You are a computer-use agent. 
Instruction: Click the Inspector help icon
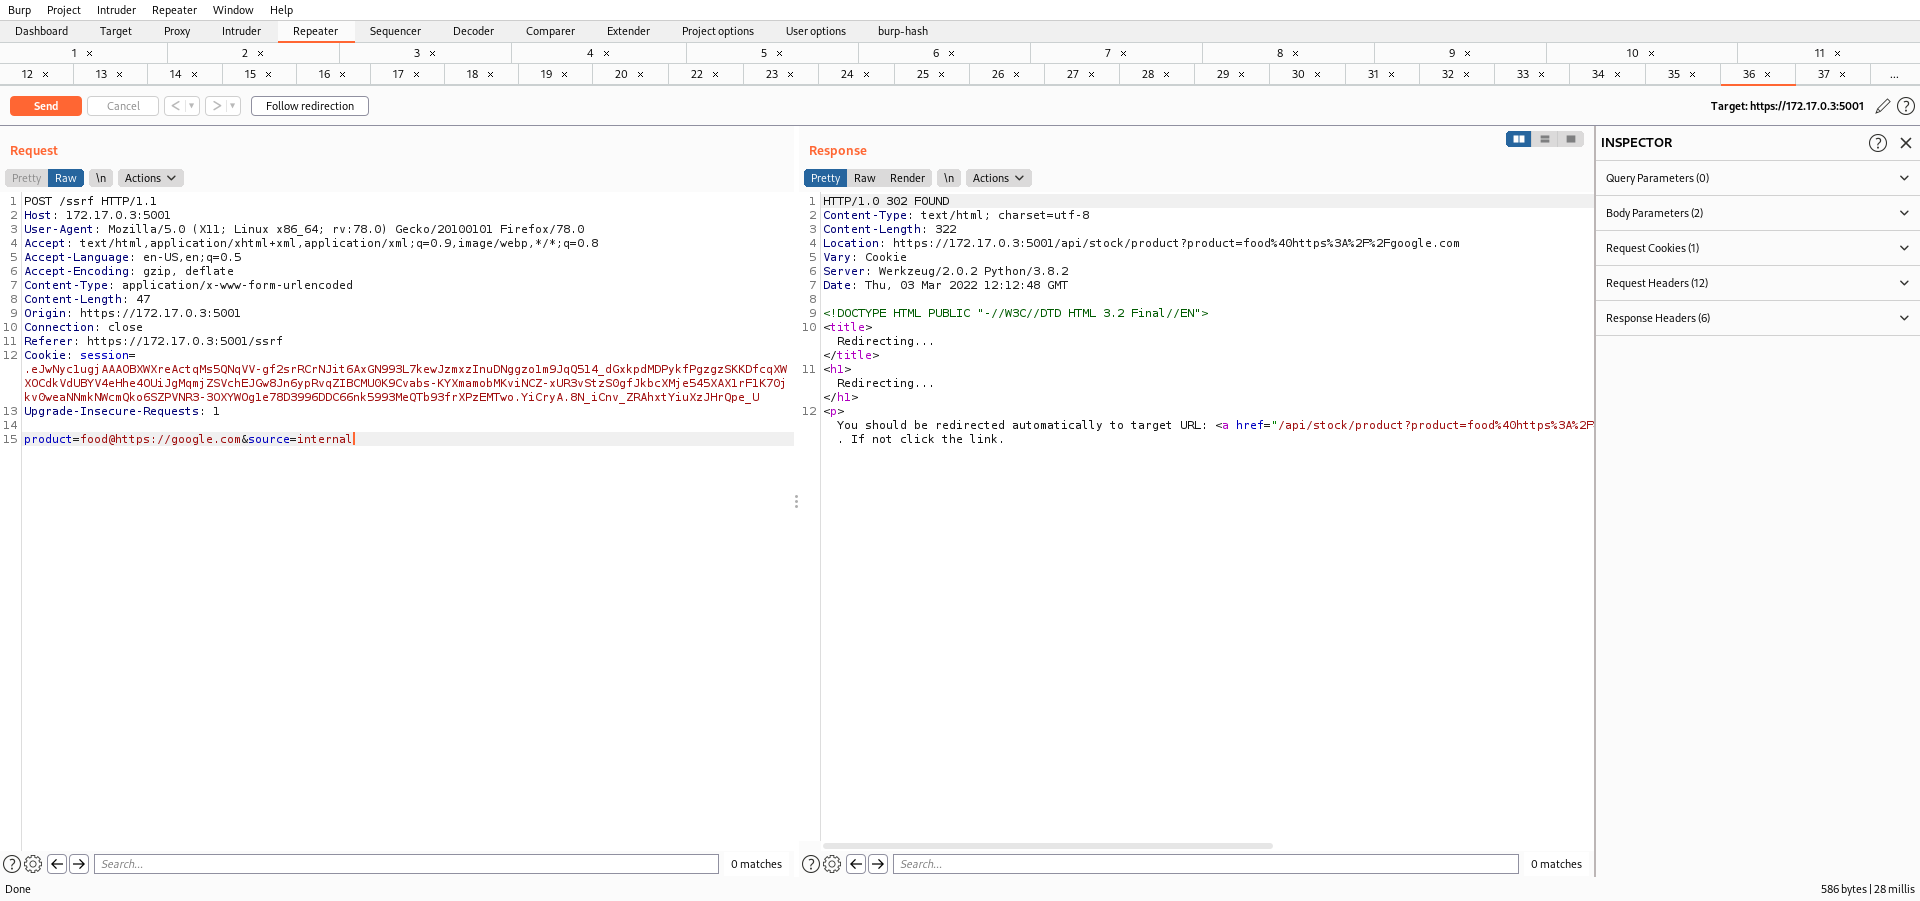[x=1877, y=143]
